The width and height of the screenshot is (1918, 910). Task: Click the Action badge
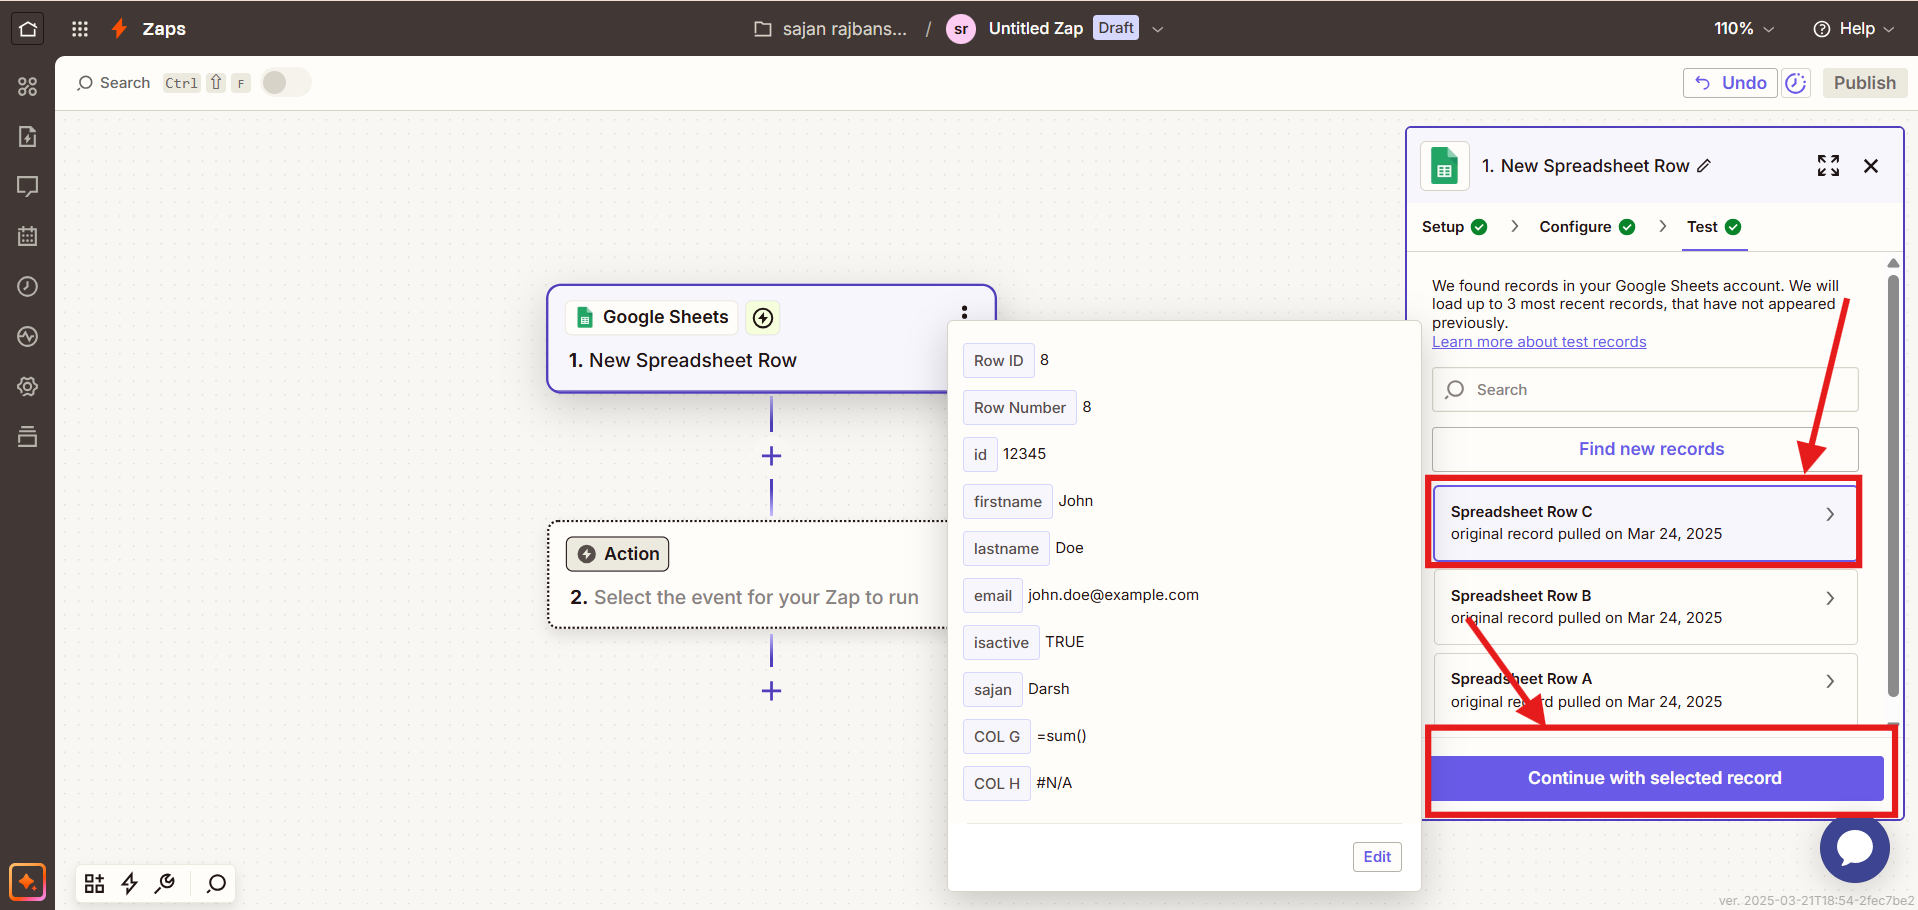click(x=617, y=554)
